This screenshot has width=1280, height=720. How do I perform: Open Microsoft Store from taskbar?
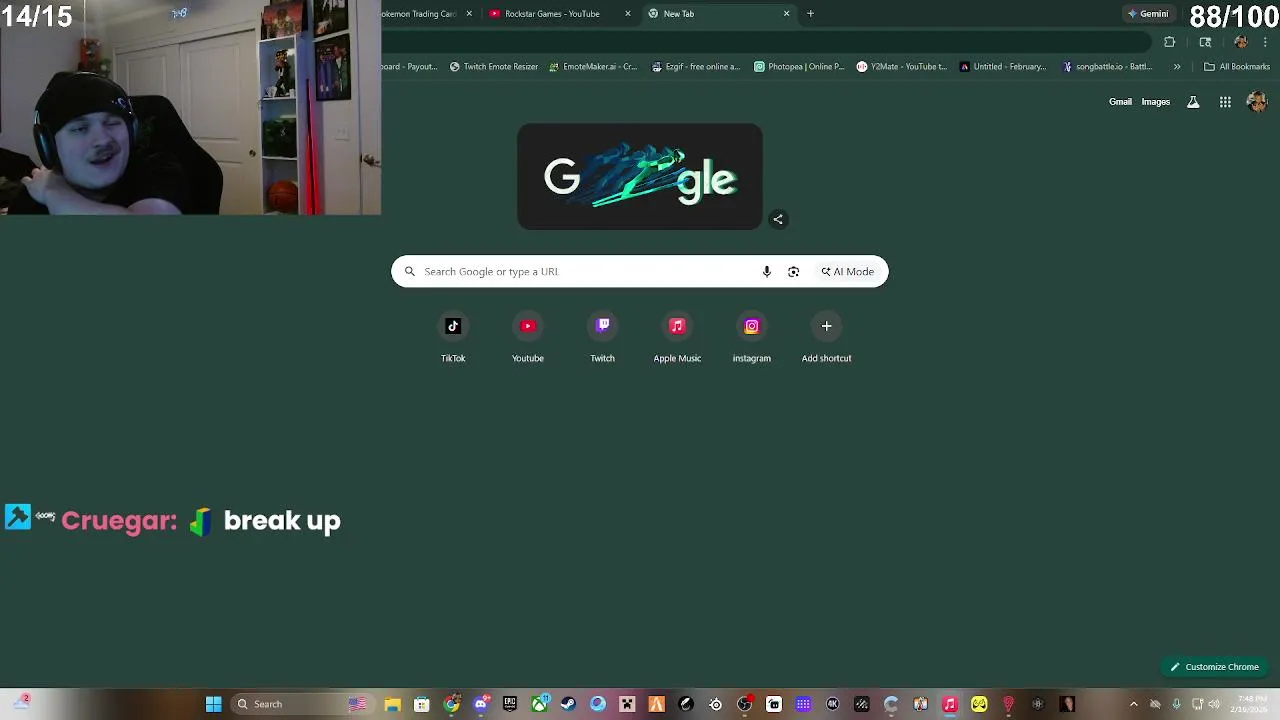[x=422, y=704]
